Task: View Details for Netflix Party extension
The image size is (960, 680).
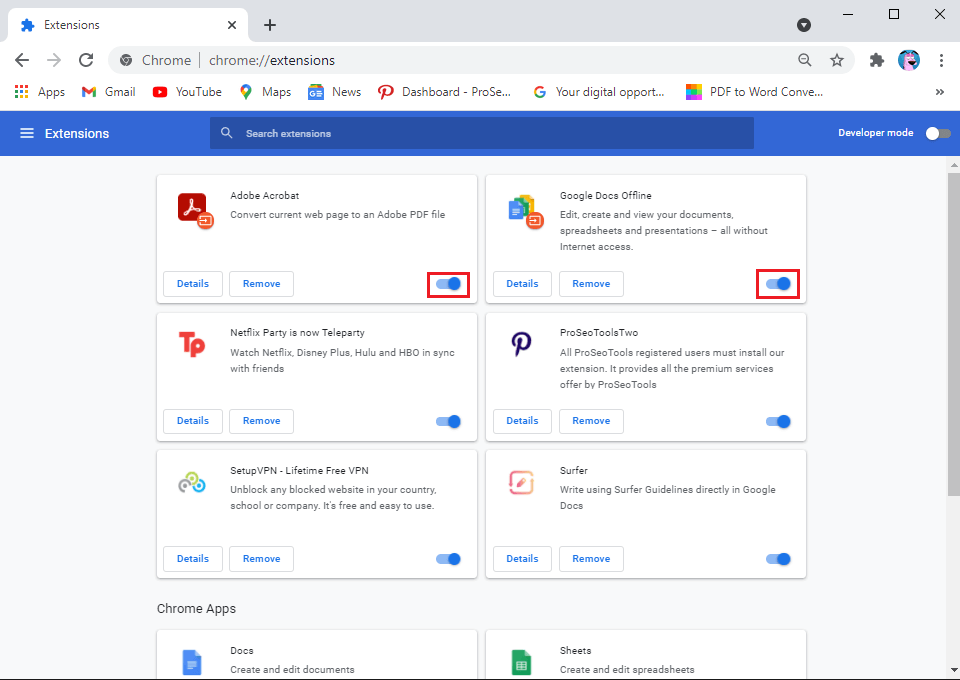Action: pos(193,421)
